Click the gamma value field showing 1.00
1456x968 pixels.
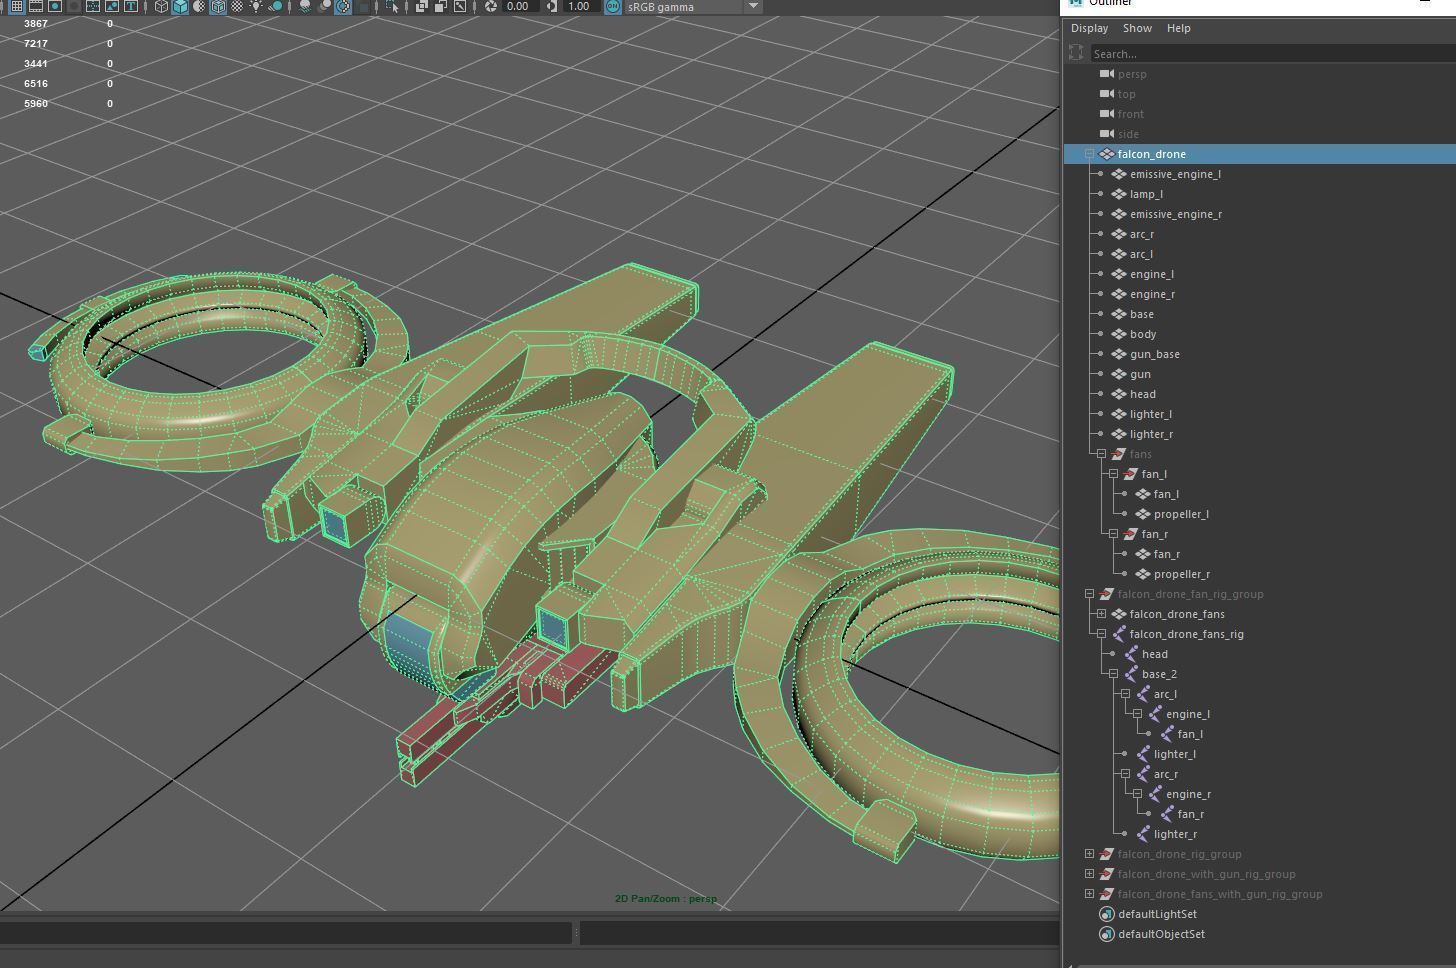point(581,6)
